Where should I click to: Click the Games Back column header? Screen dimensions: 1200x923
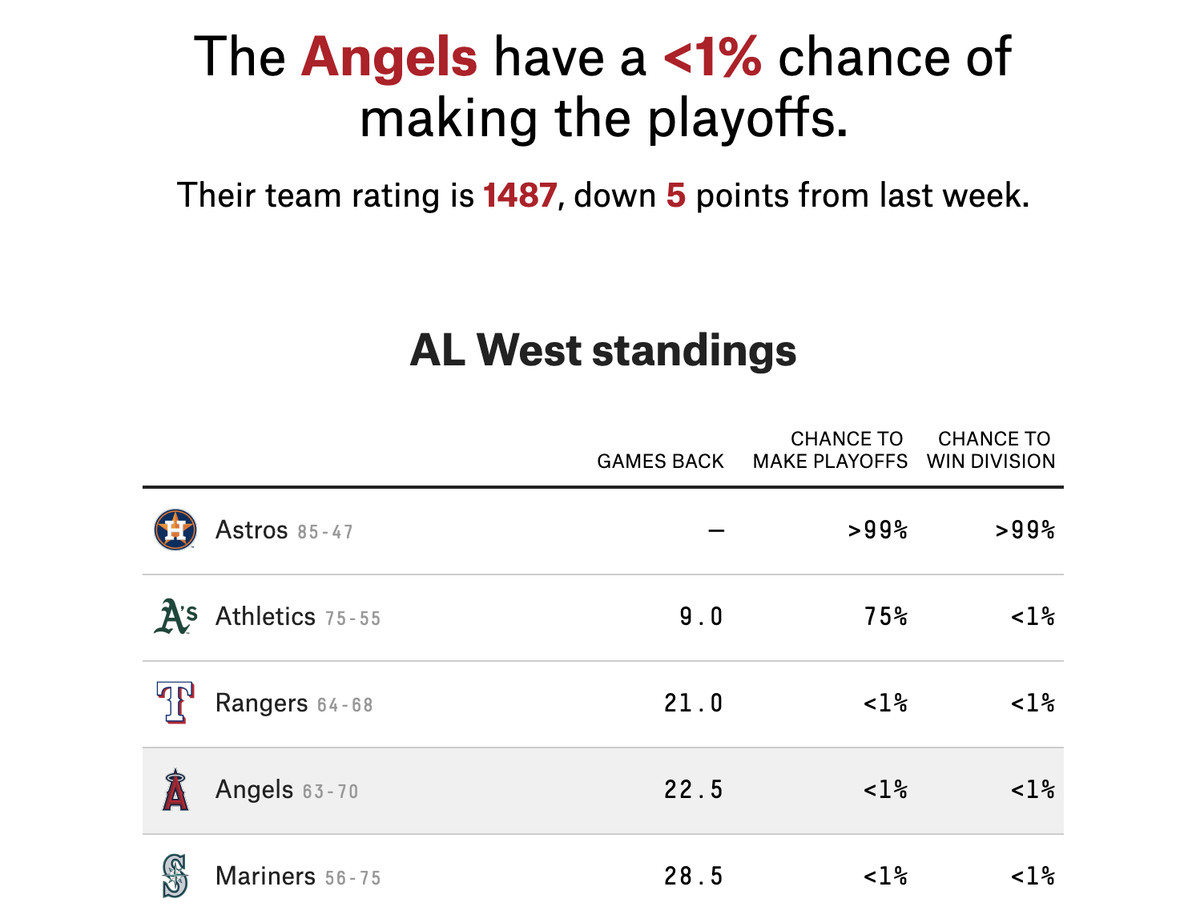coord(660,461)
